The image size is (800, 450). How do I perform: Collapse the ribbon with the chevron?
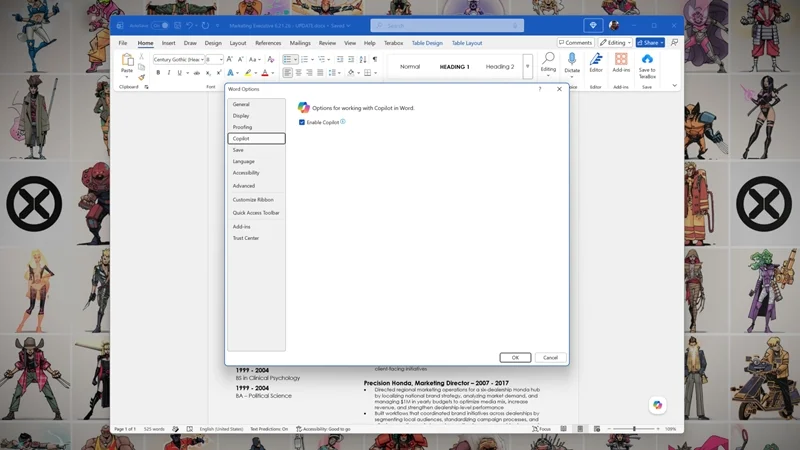(x=674, y=85)
